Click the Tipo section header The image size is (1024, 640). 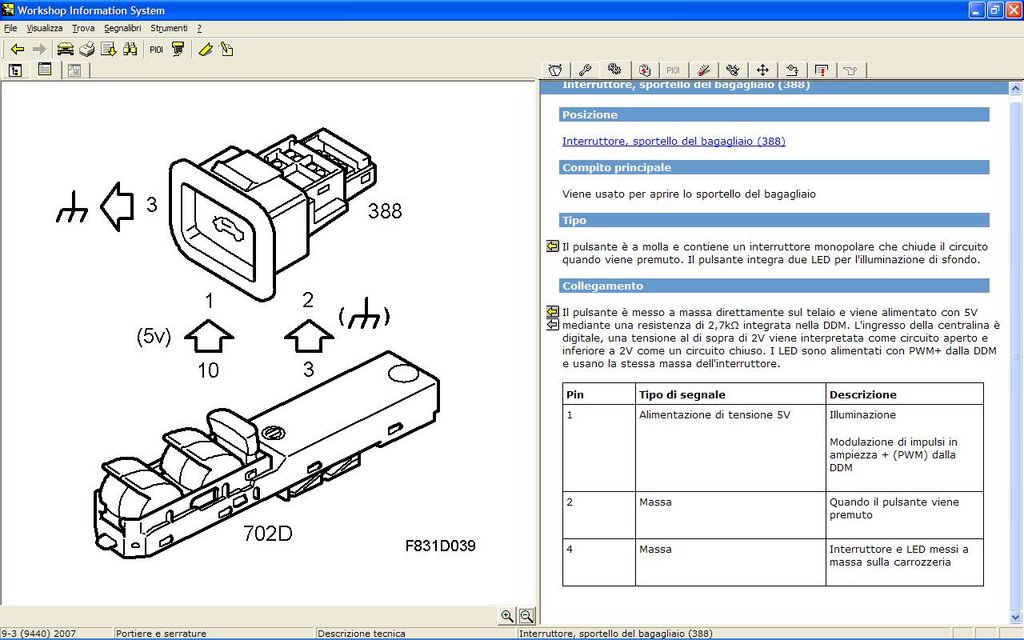pos(774,220)
